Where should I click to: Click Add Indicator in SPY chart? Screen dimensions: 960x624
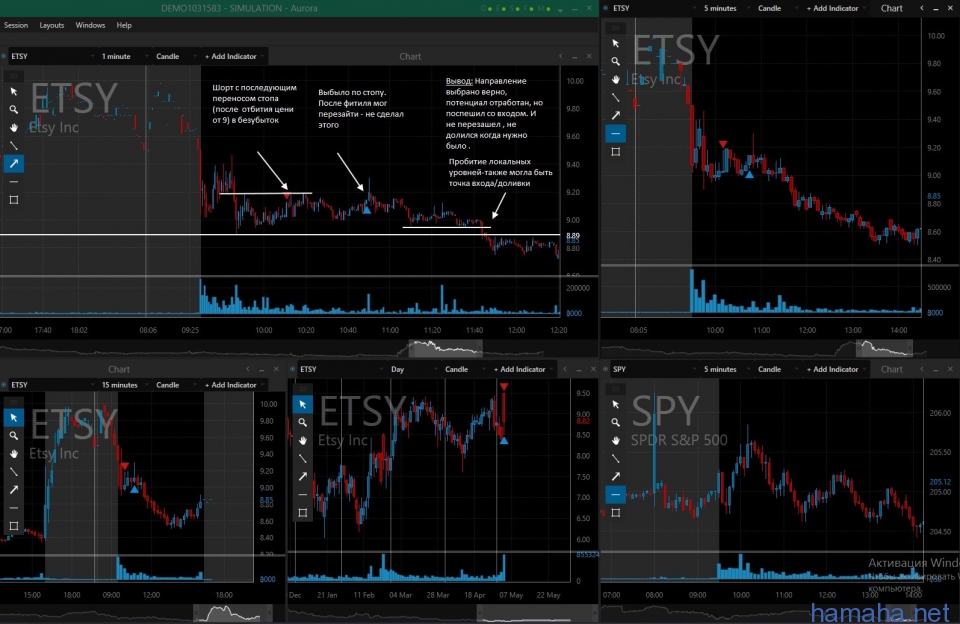(x=835, y=369)
